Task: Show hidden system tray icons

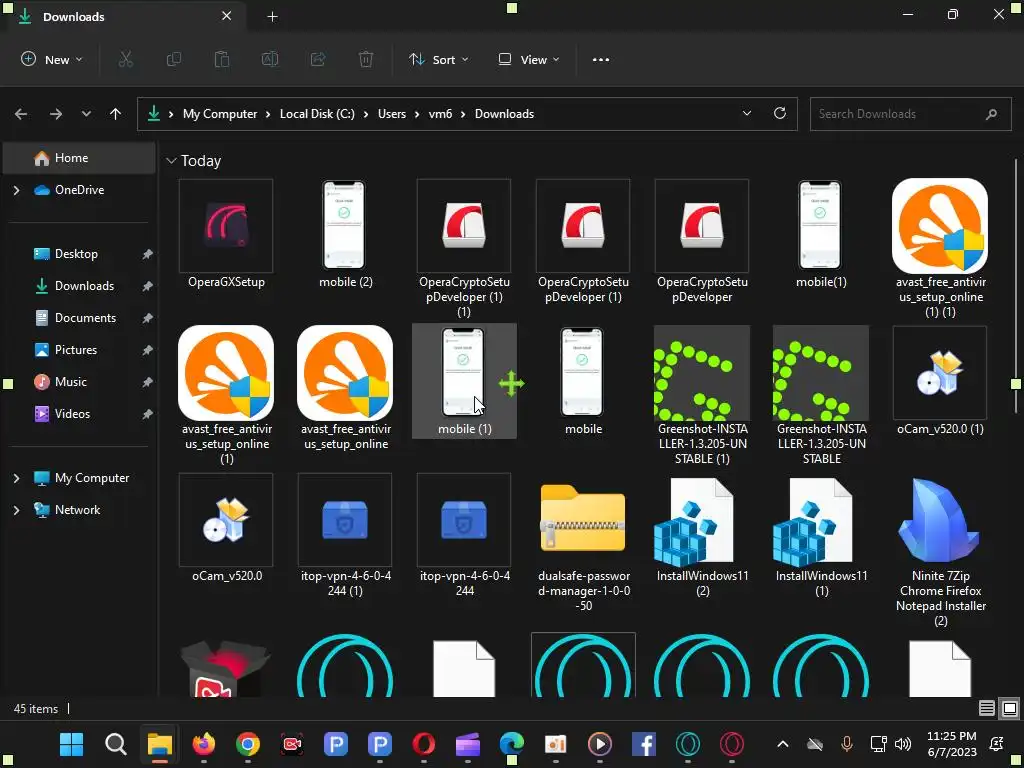Action: tap(782, 744)
